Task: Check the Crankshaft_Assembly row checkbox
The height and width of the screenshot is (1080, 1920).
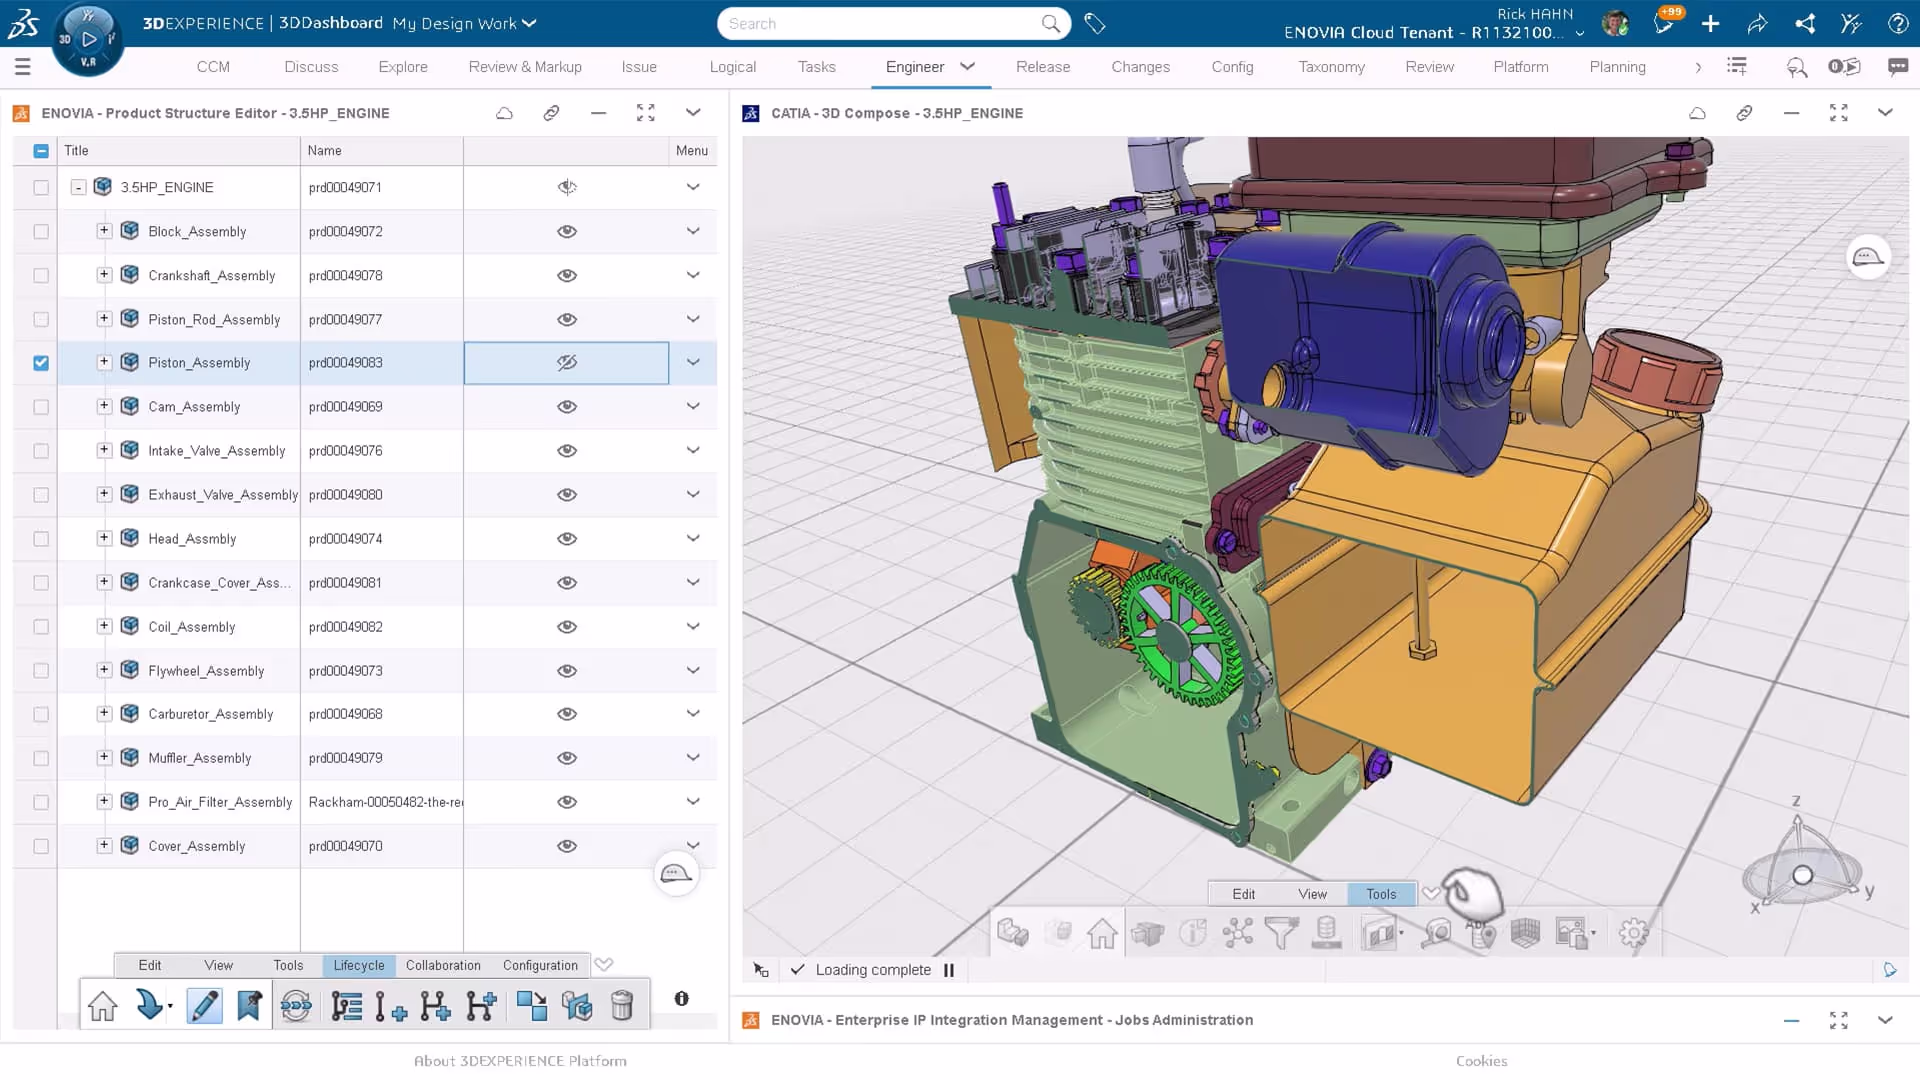Action: click(x=41, y=275)
